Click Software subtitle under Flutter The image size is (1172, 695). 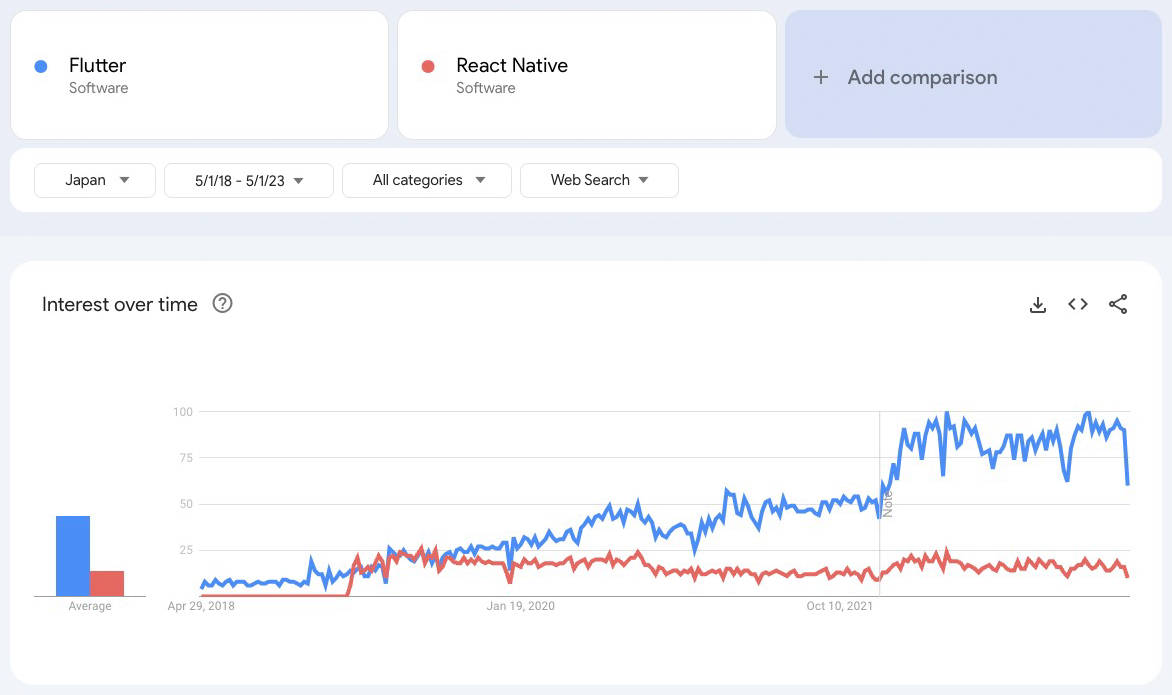(x=99, y=88)
